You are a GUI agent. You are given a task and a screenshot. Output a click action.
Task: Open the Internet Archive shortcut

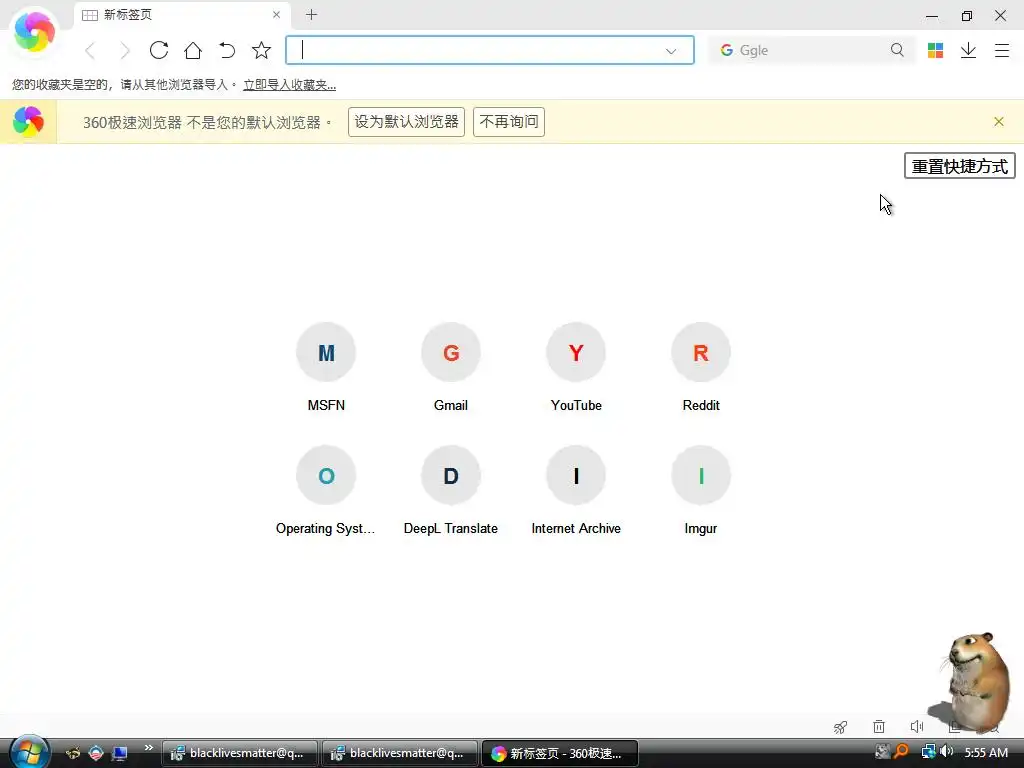(x=576, y=490)
